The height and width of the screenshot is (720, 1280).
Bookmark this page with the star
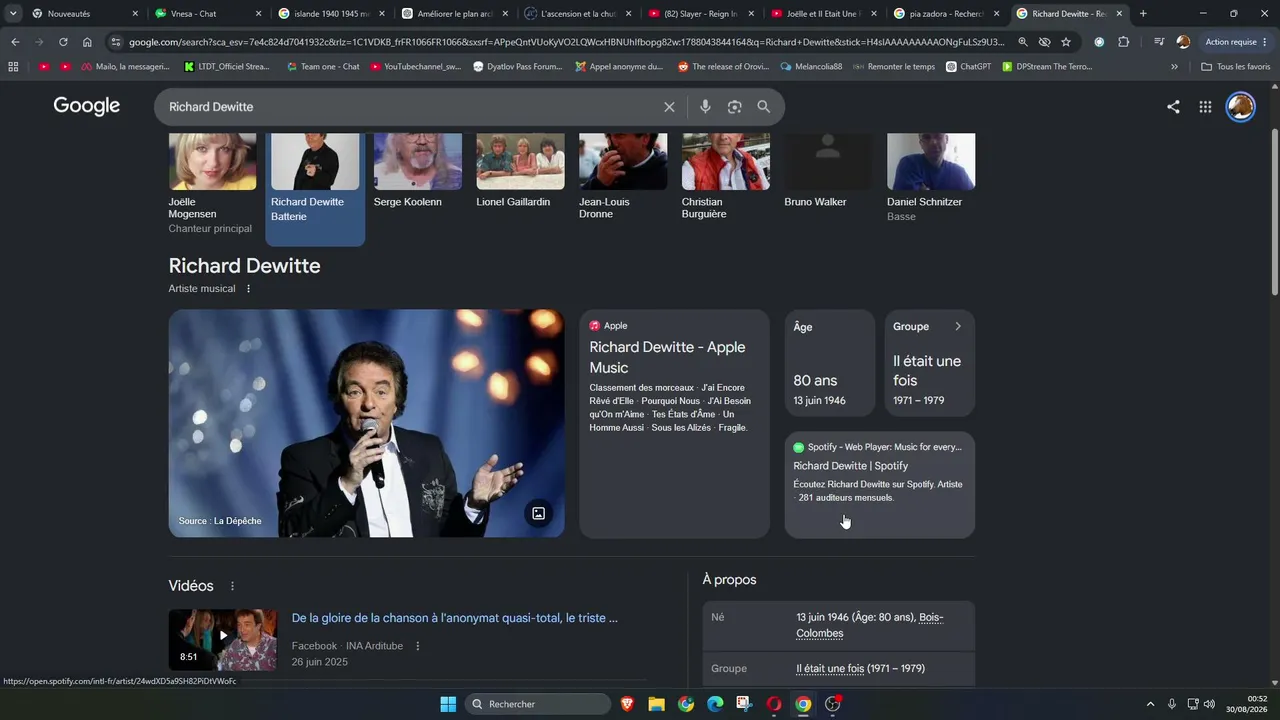(1066, 42)
